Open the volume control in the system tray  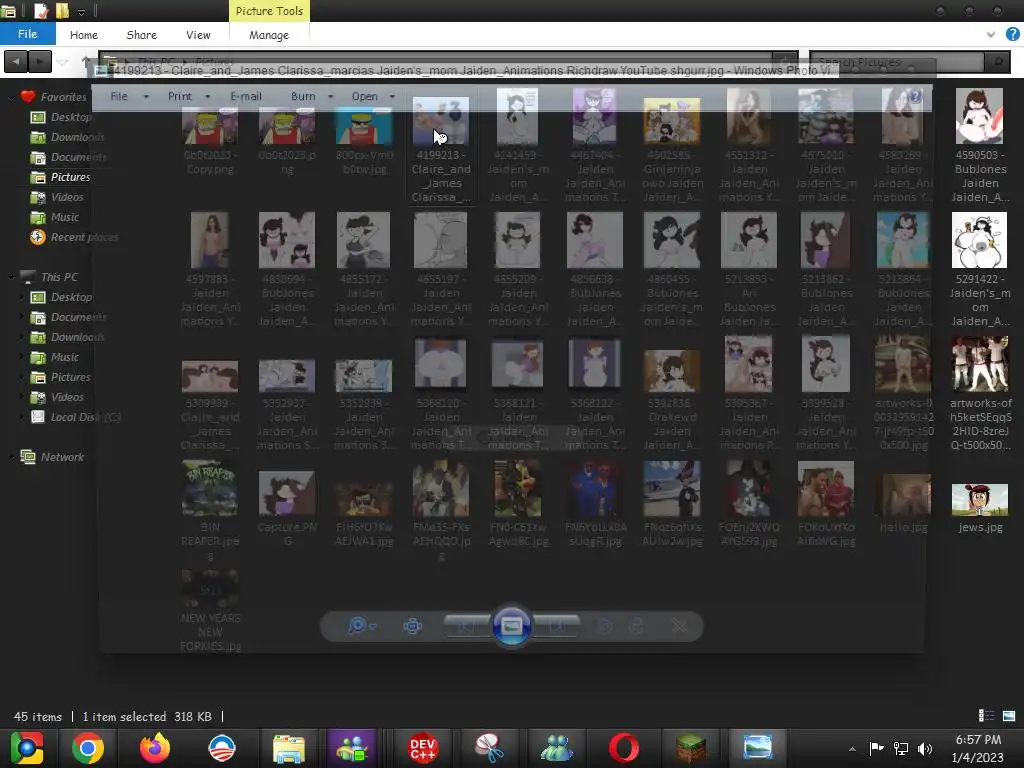925,748
